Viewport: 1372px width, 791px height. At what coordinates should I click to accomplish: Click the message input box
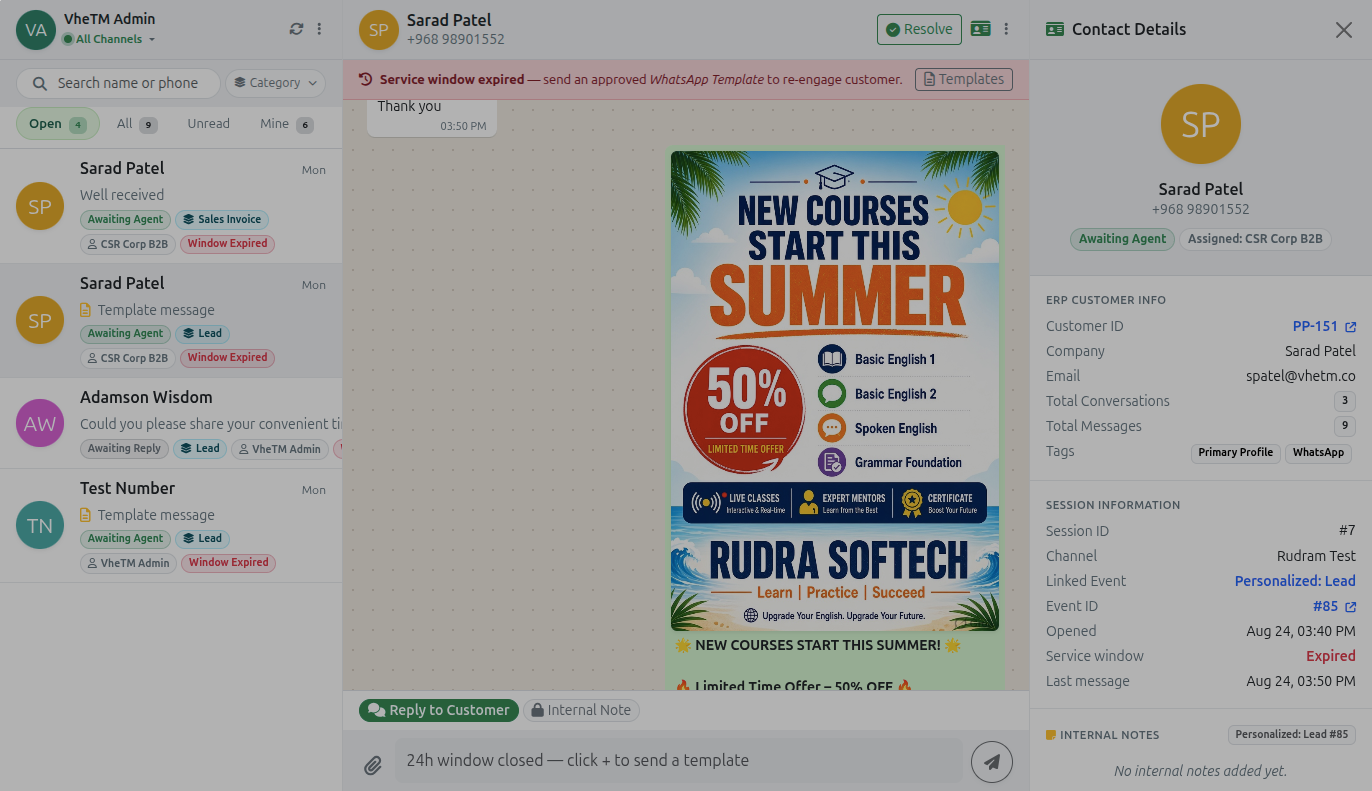click(679, 761)
